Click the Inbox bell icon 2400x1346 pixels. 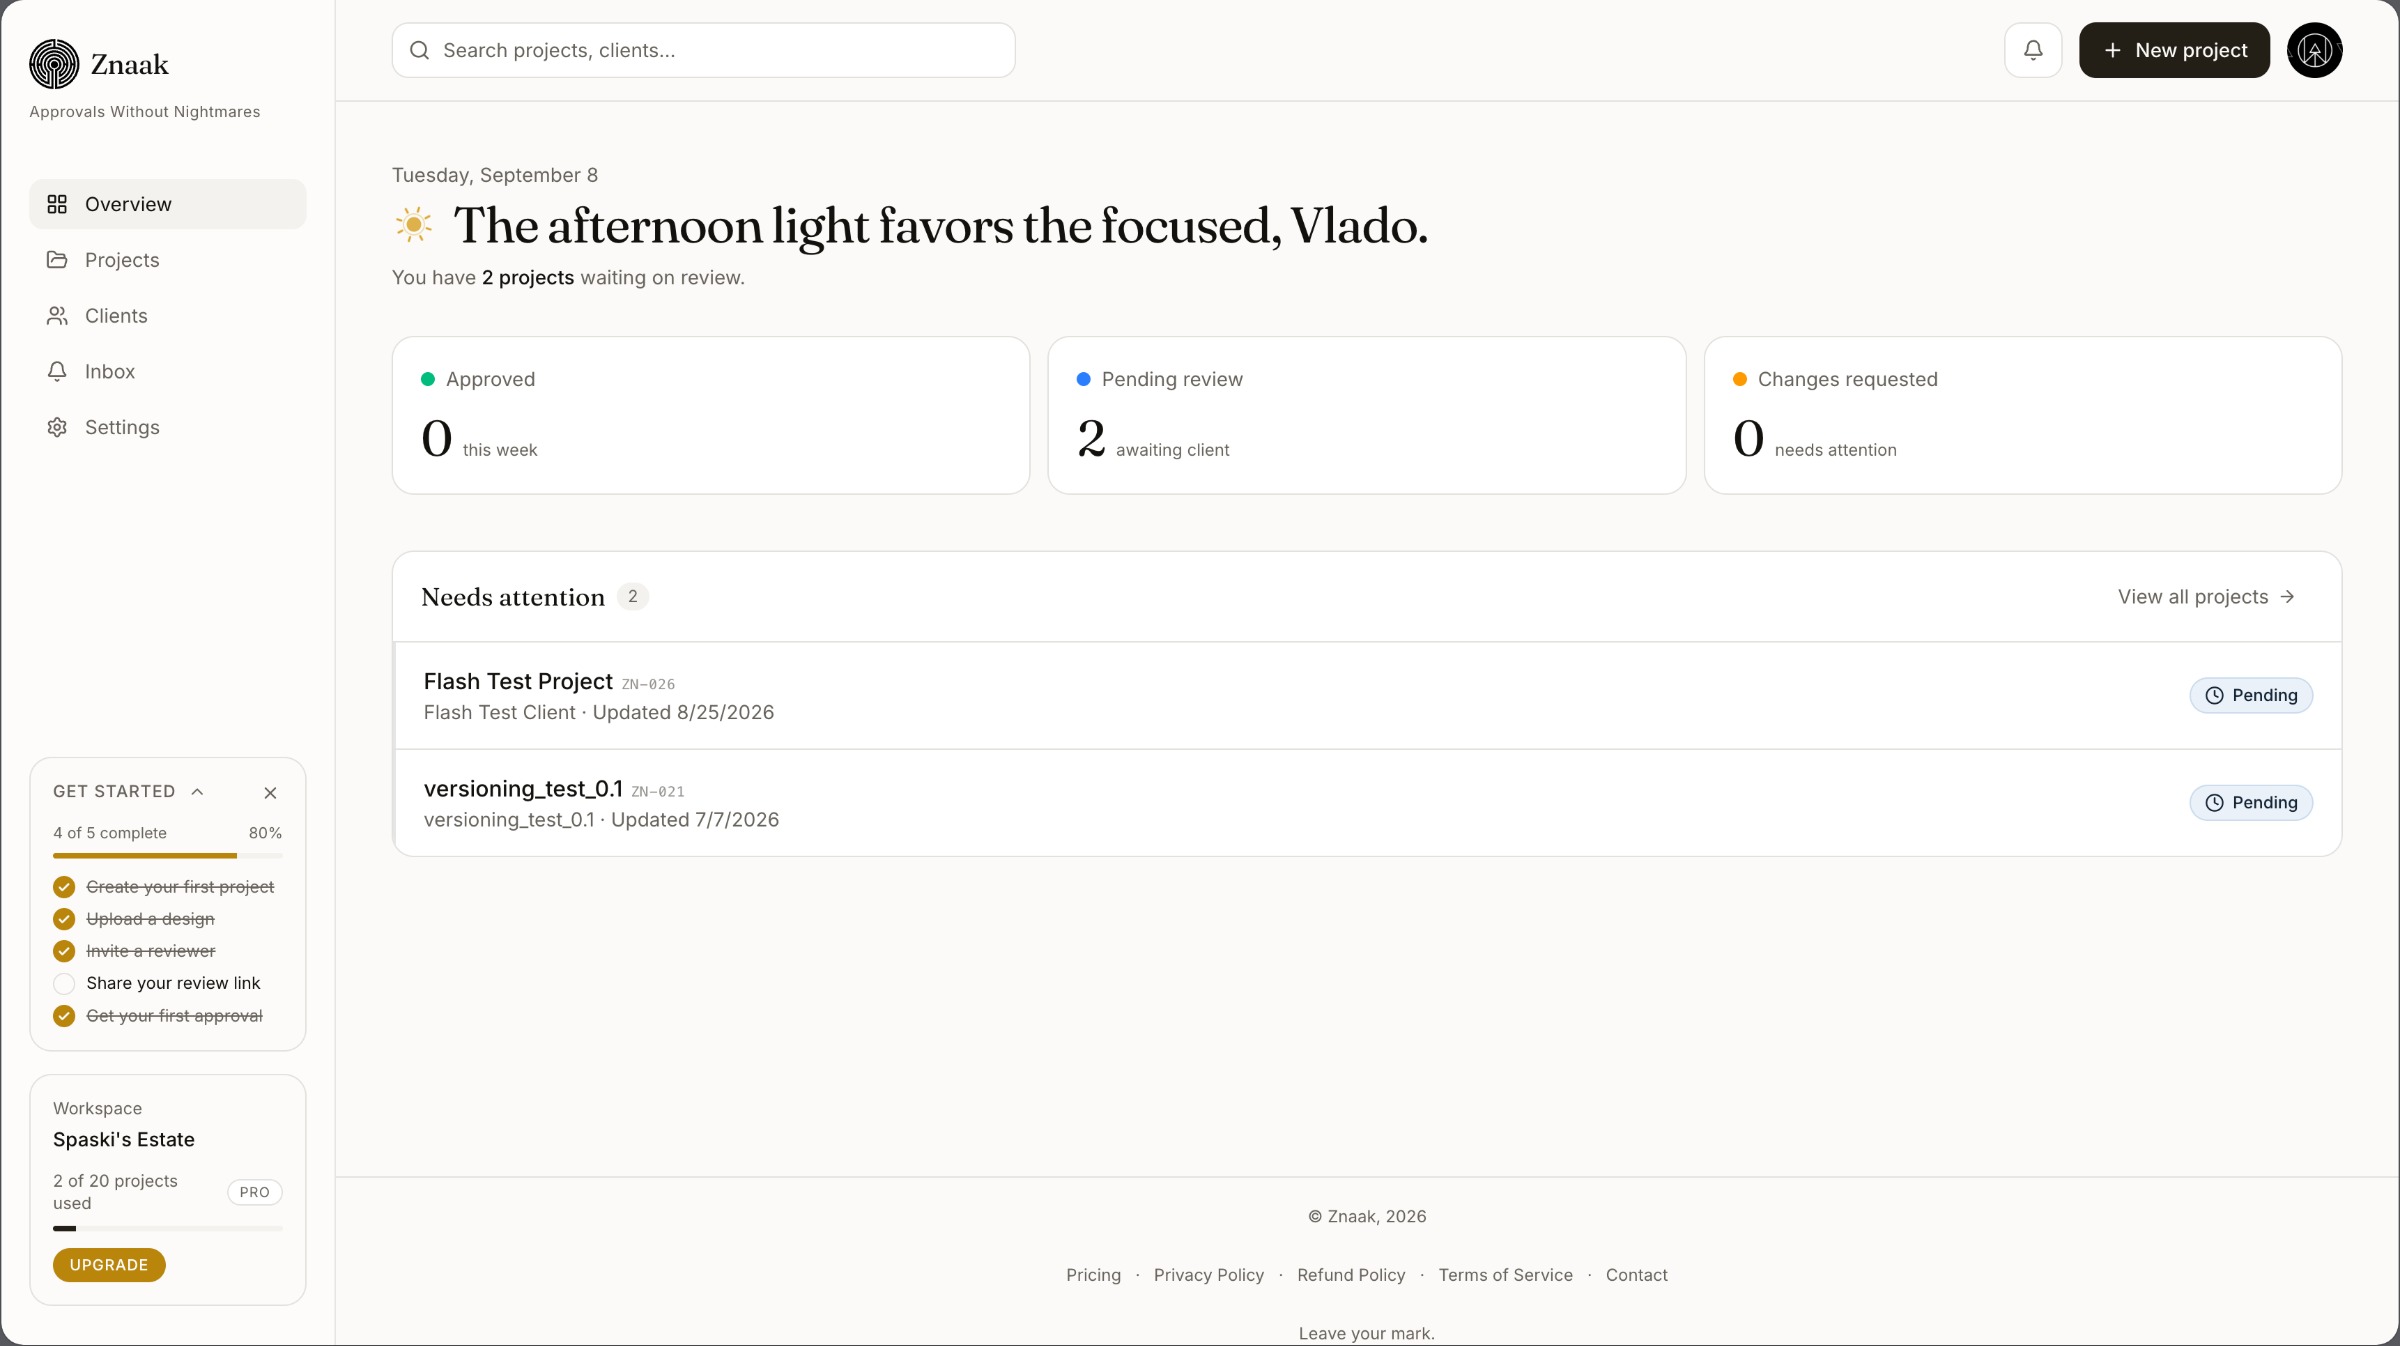point(57,372)
